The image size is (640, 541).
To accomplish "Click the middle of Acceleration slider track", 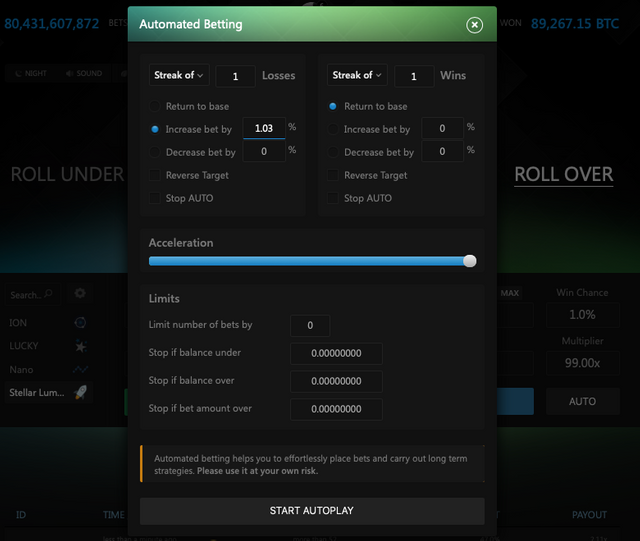I will tap(312, 261).
